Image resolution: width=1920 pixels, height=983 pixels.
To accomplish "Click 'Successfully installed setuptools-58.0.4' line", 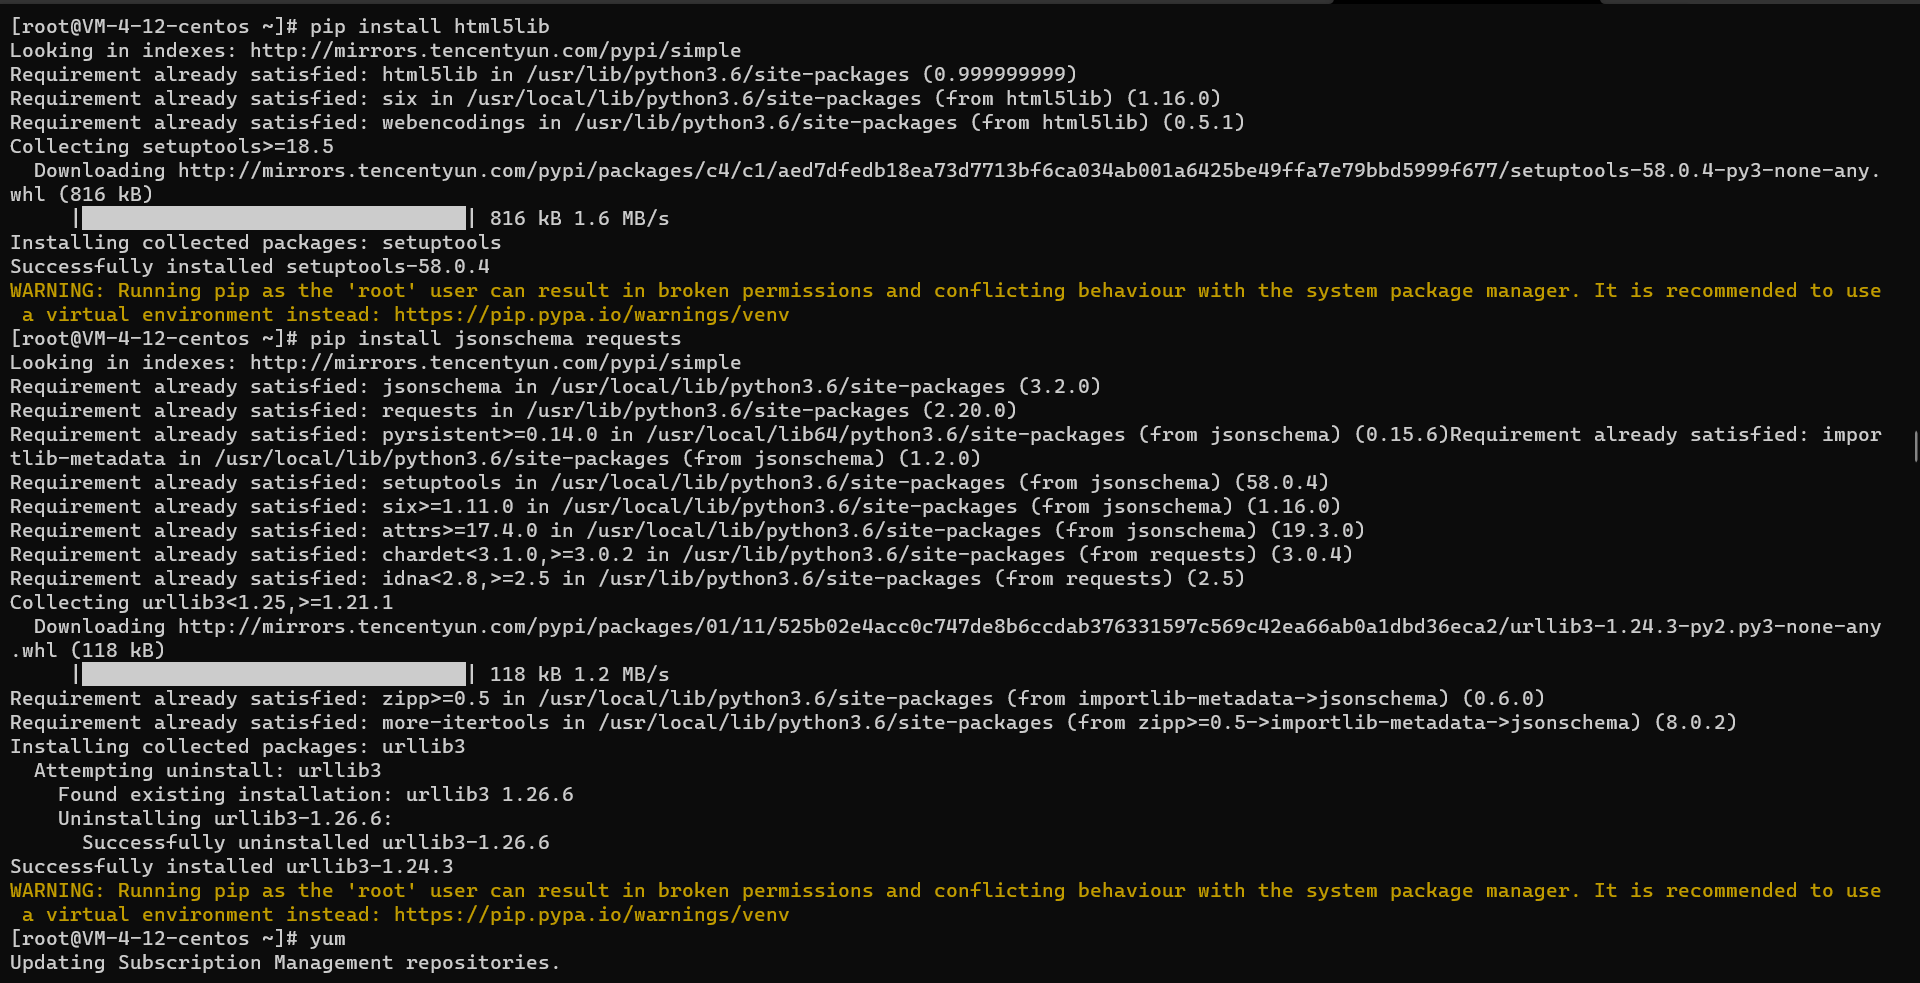I will [x=249, y=267].
